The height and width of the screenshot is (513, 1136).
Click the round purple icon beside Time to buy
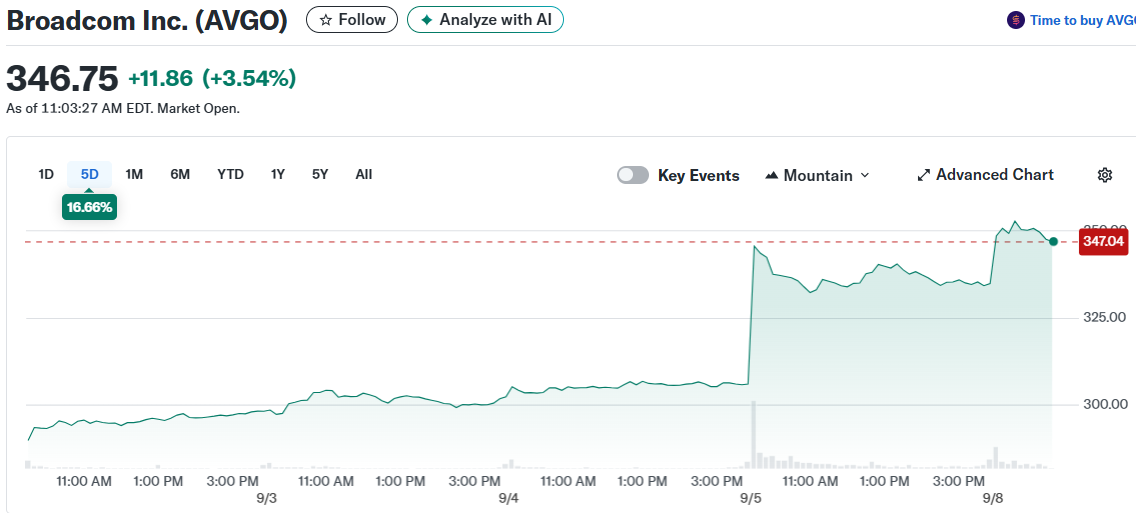point(1016,20)
